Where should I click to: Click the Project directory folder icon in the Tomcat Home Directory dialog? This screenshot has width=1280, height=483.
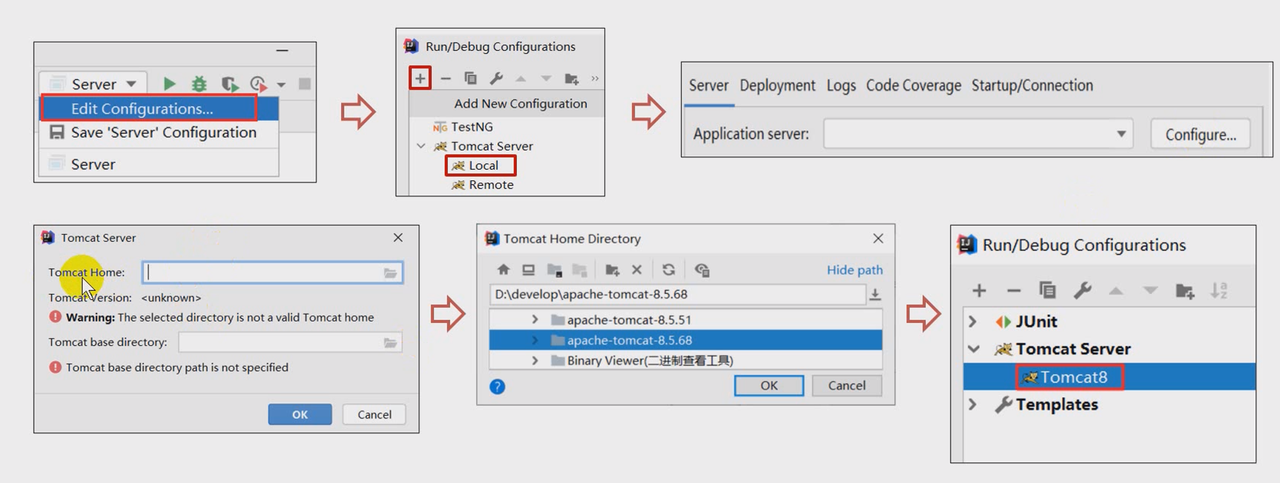point(553,270)
